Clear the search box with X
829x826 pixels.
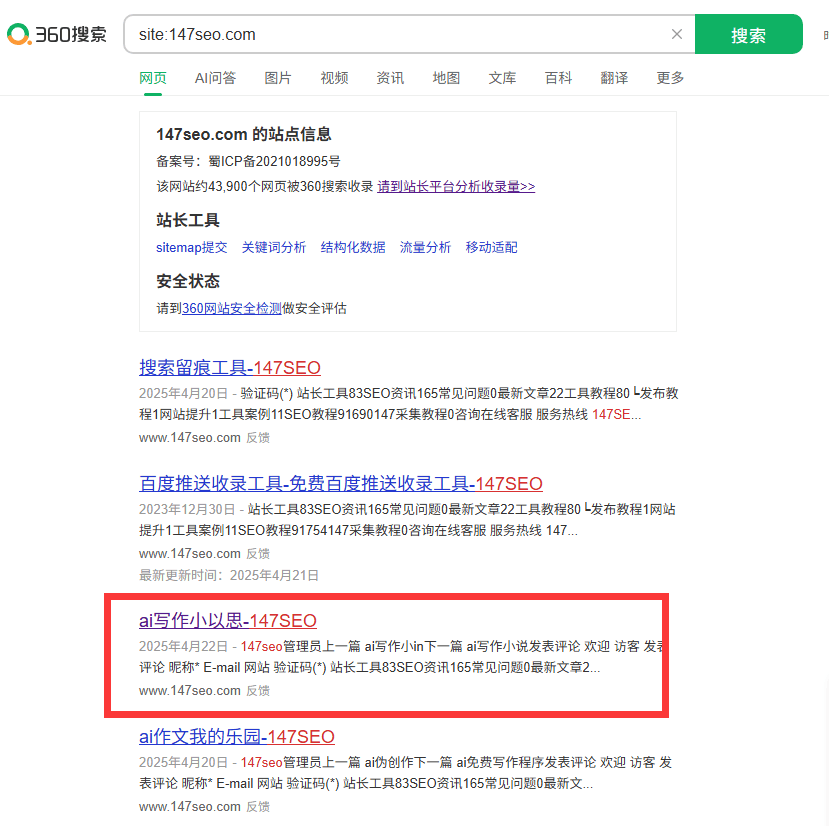(676, 34)
